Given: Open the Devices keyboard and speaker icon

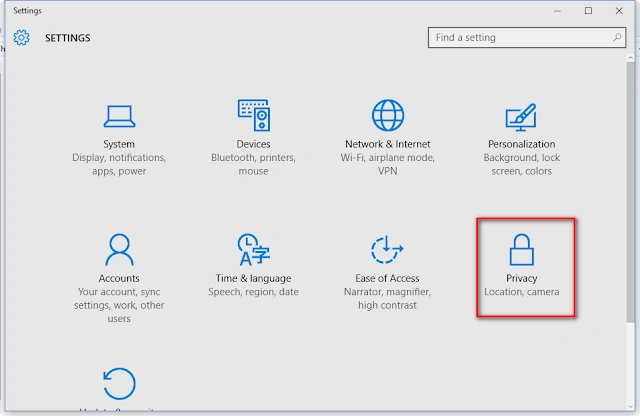Looking at the screenshot, I should point(253,115).
